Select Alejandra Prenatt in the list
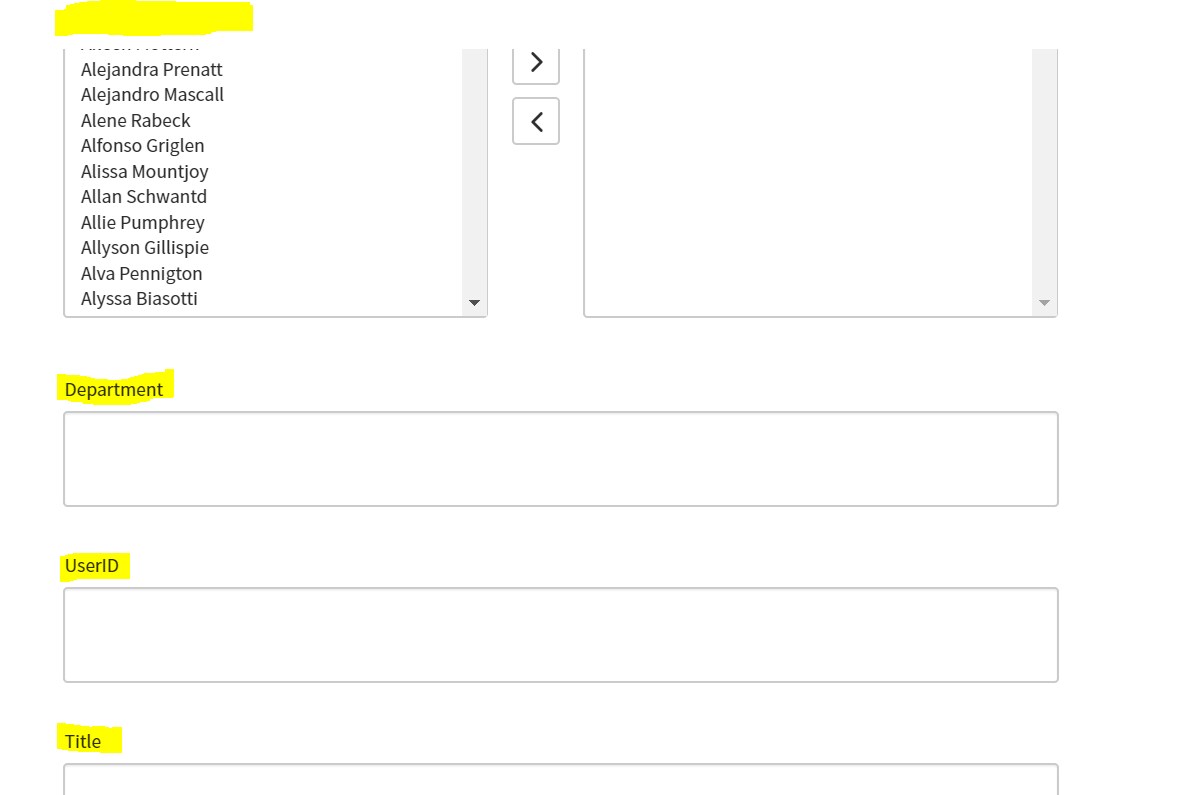This screenshot has width=1181, height=795. [x=152, y=70]
